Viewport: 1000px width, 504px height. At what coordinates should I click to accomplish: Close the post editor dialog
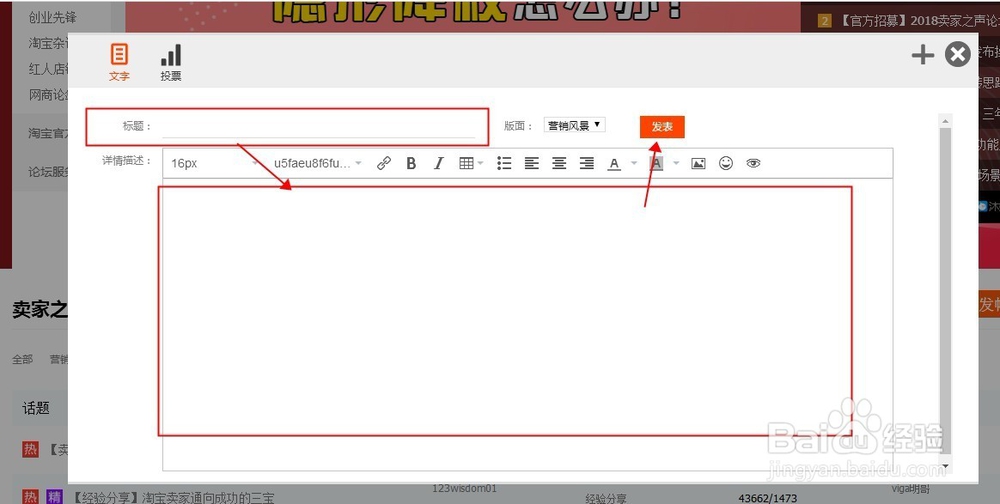[957, 55]
